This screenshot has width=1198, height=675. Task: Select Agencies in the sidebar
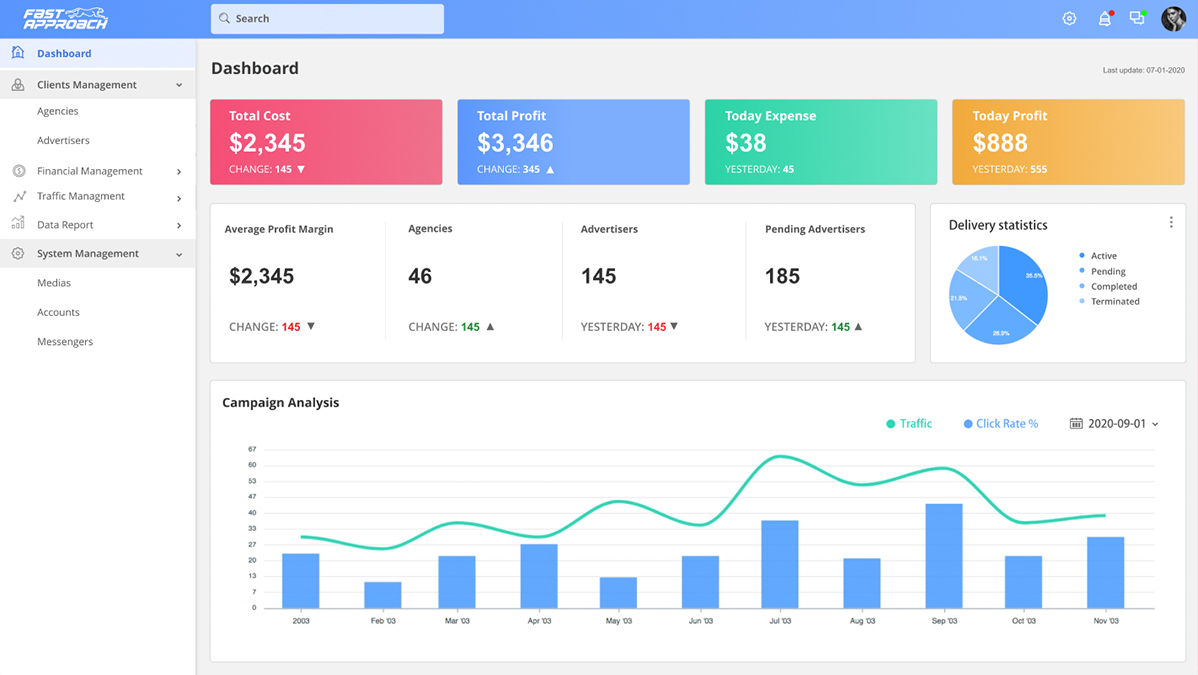tap(58, 111)
